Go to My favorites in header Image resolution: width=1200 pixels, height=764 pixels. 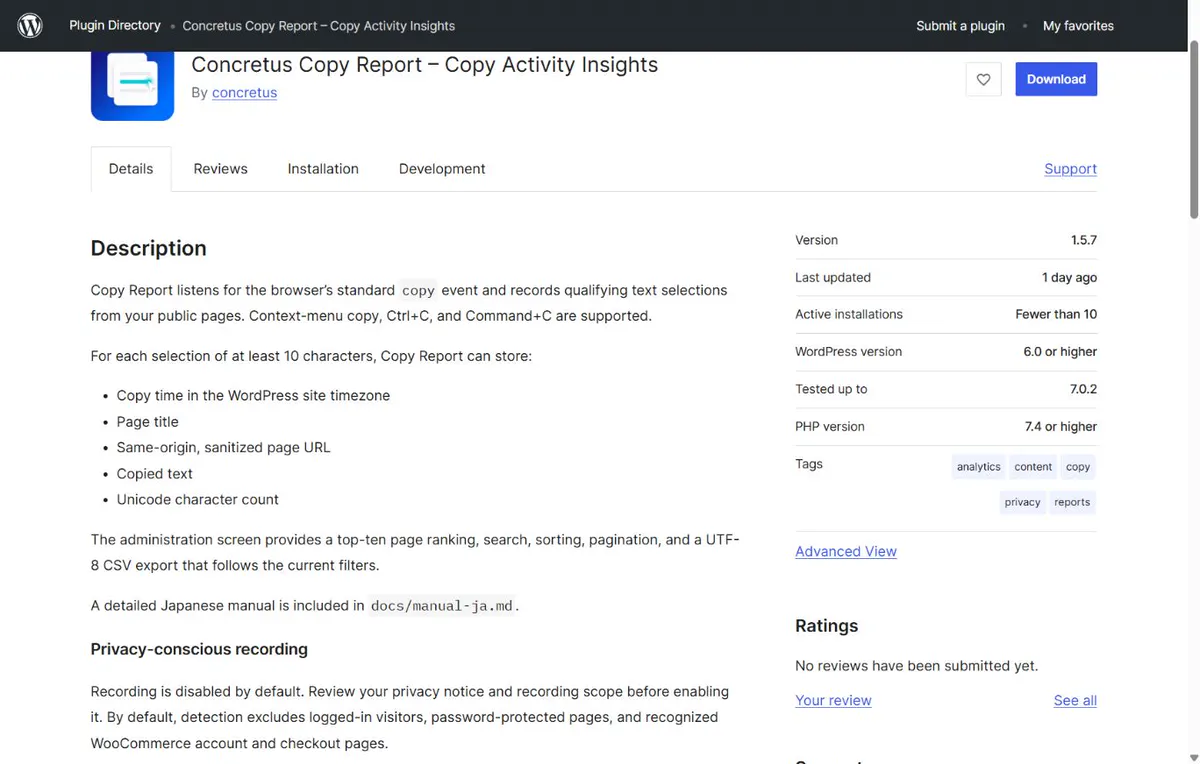click(x=1078, y=26)
